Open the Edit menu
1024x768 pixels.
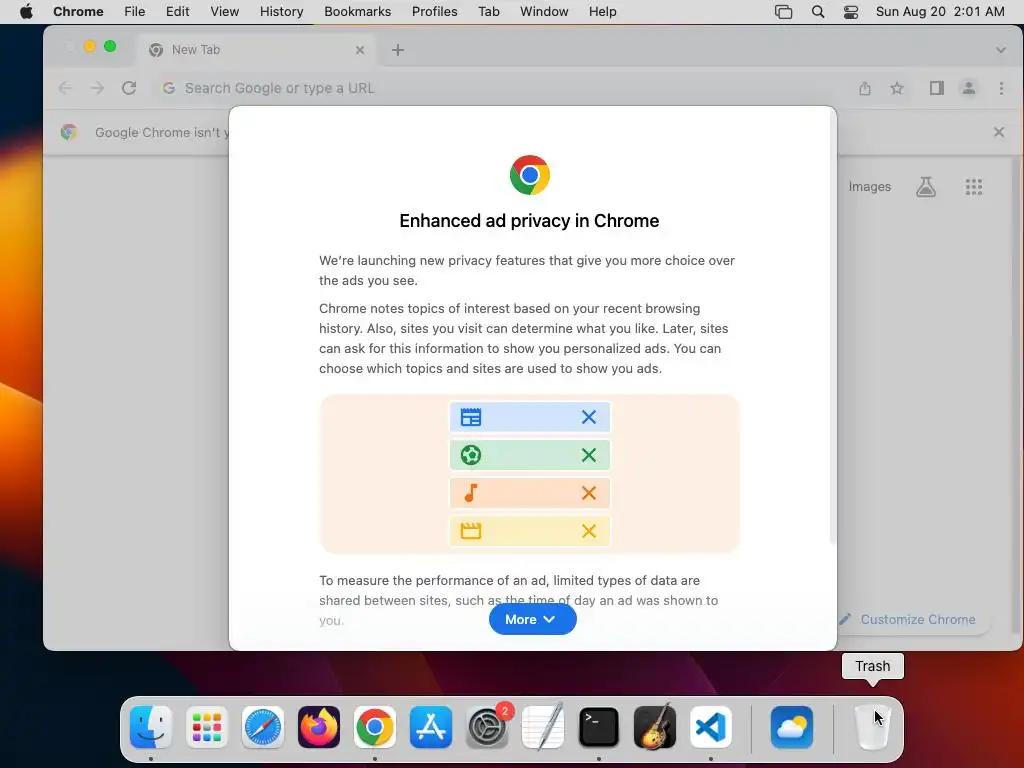[177, 11]
